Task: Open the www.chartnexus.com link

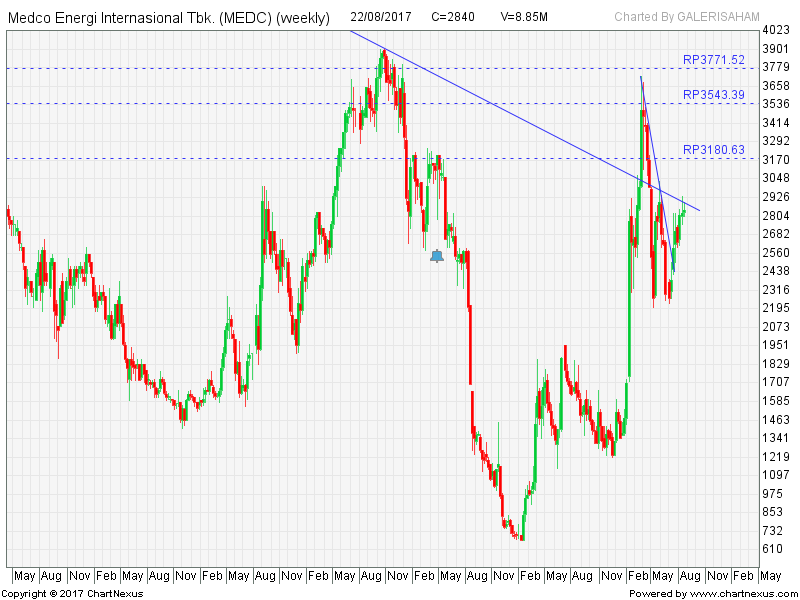Action: [x=738, y=593]
